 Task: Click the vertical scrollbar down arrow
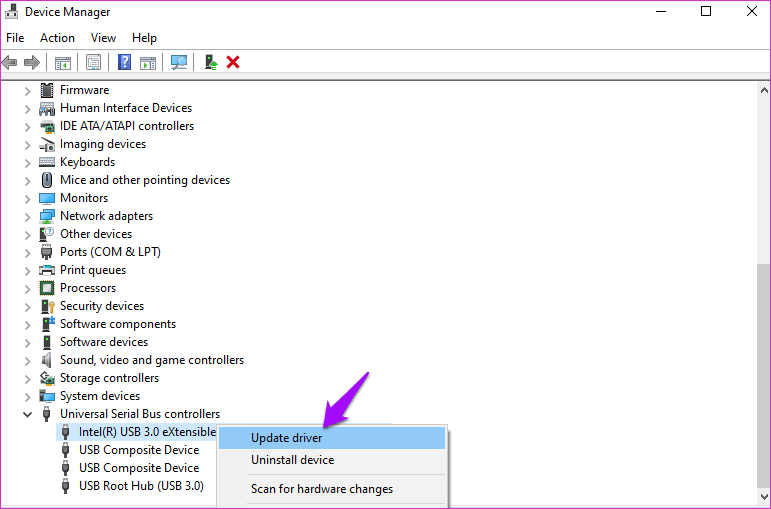coord(763,495)
